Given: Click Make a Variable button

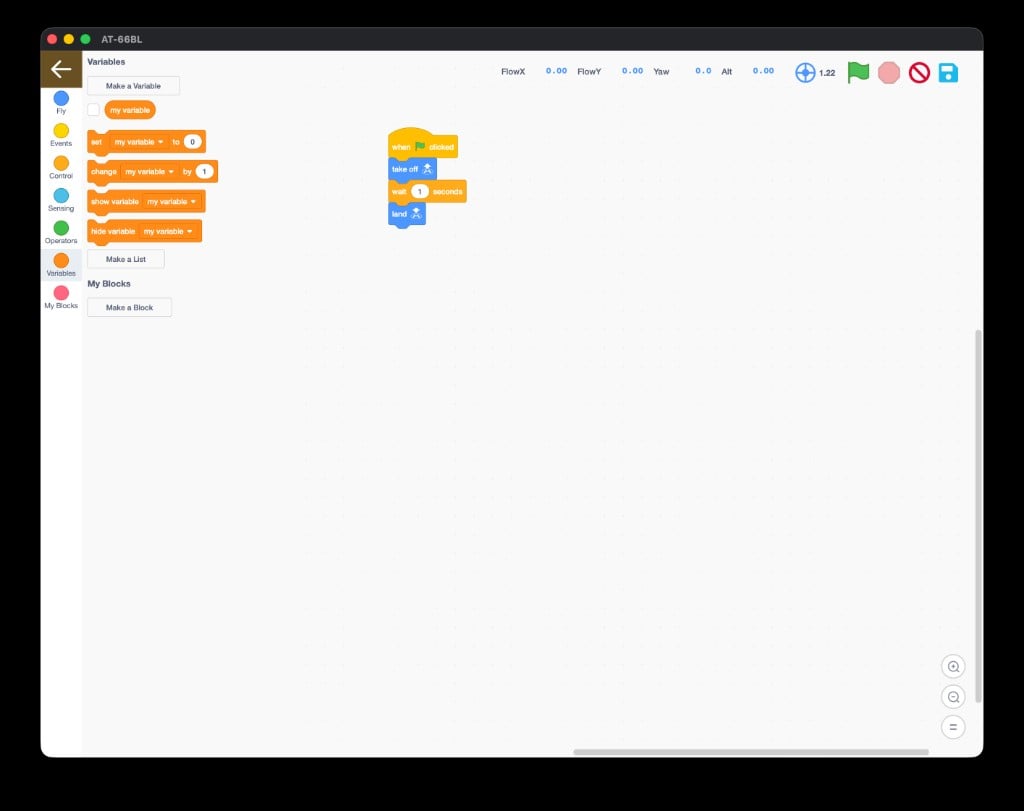Looking at the screenshot, I should click(133, 86).
